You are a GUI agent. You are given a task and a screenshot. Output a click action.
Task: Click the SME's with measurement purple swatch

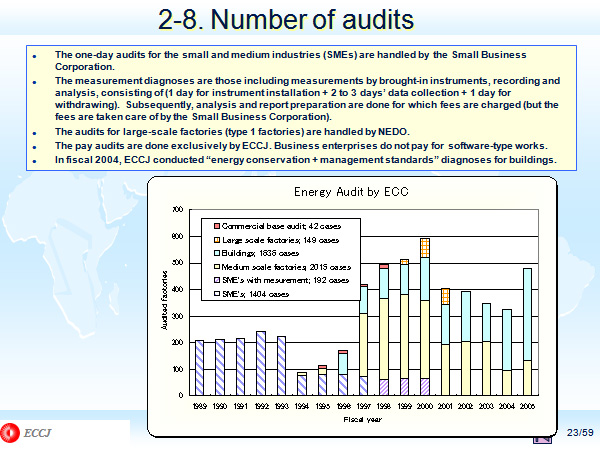click(x=217, y=280)
